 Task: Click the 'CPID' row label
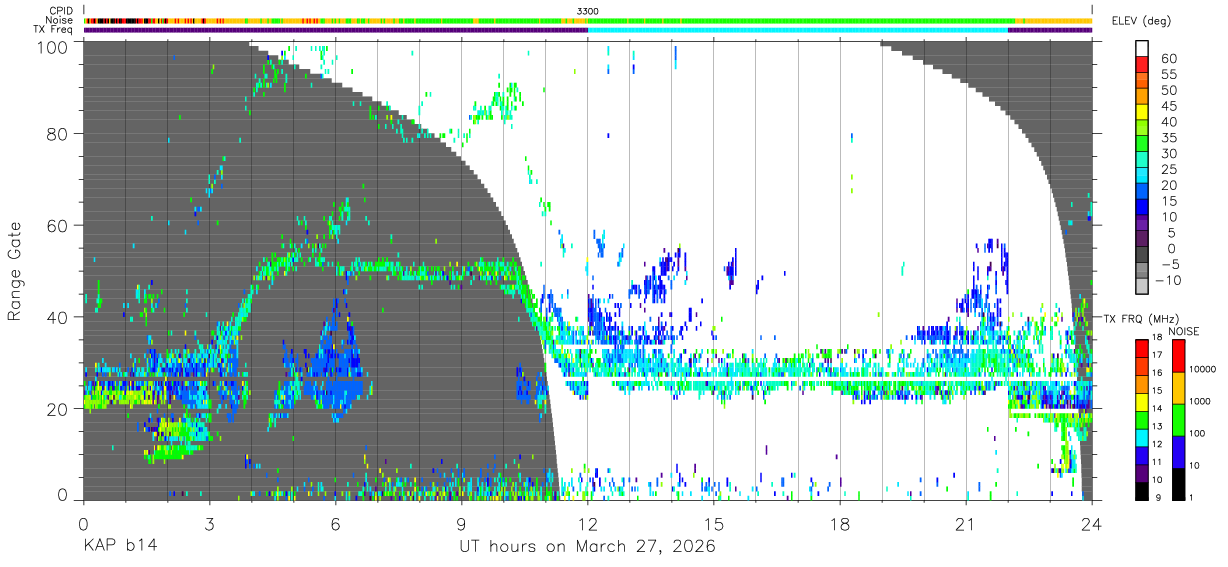coord(60,11)
